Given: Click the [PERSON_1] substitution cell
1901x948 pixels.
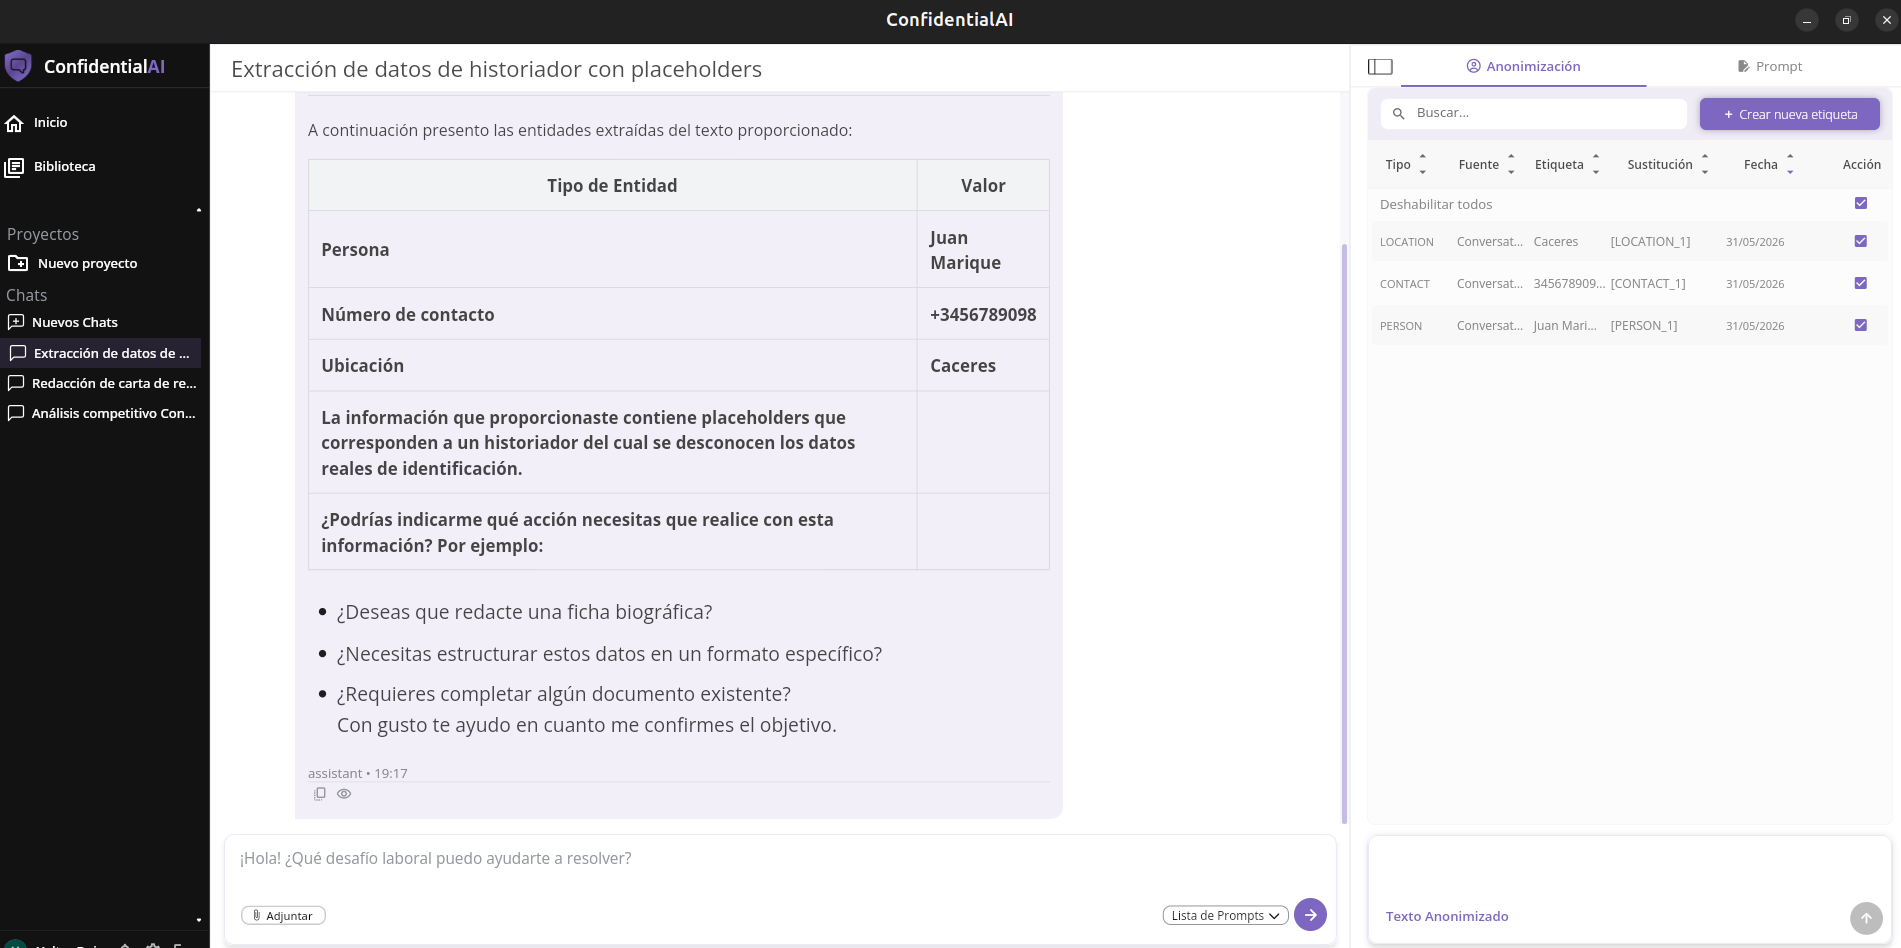Looking at the screenshot, I should coord(1644,326).
